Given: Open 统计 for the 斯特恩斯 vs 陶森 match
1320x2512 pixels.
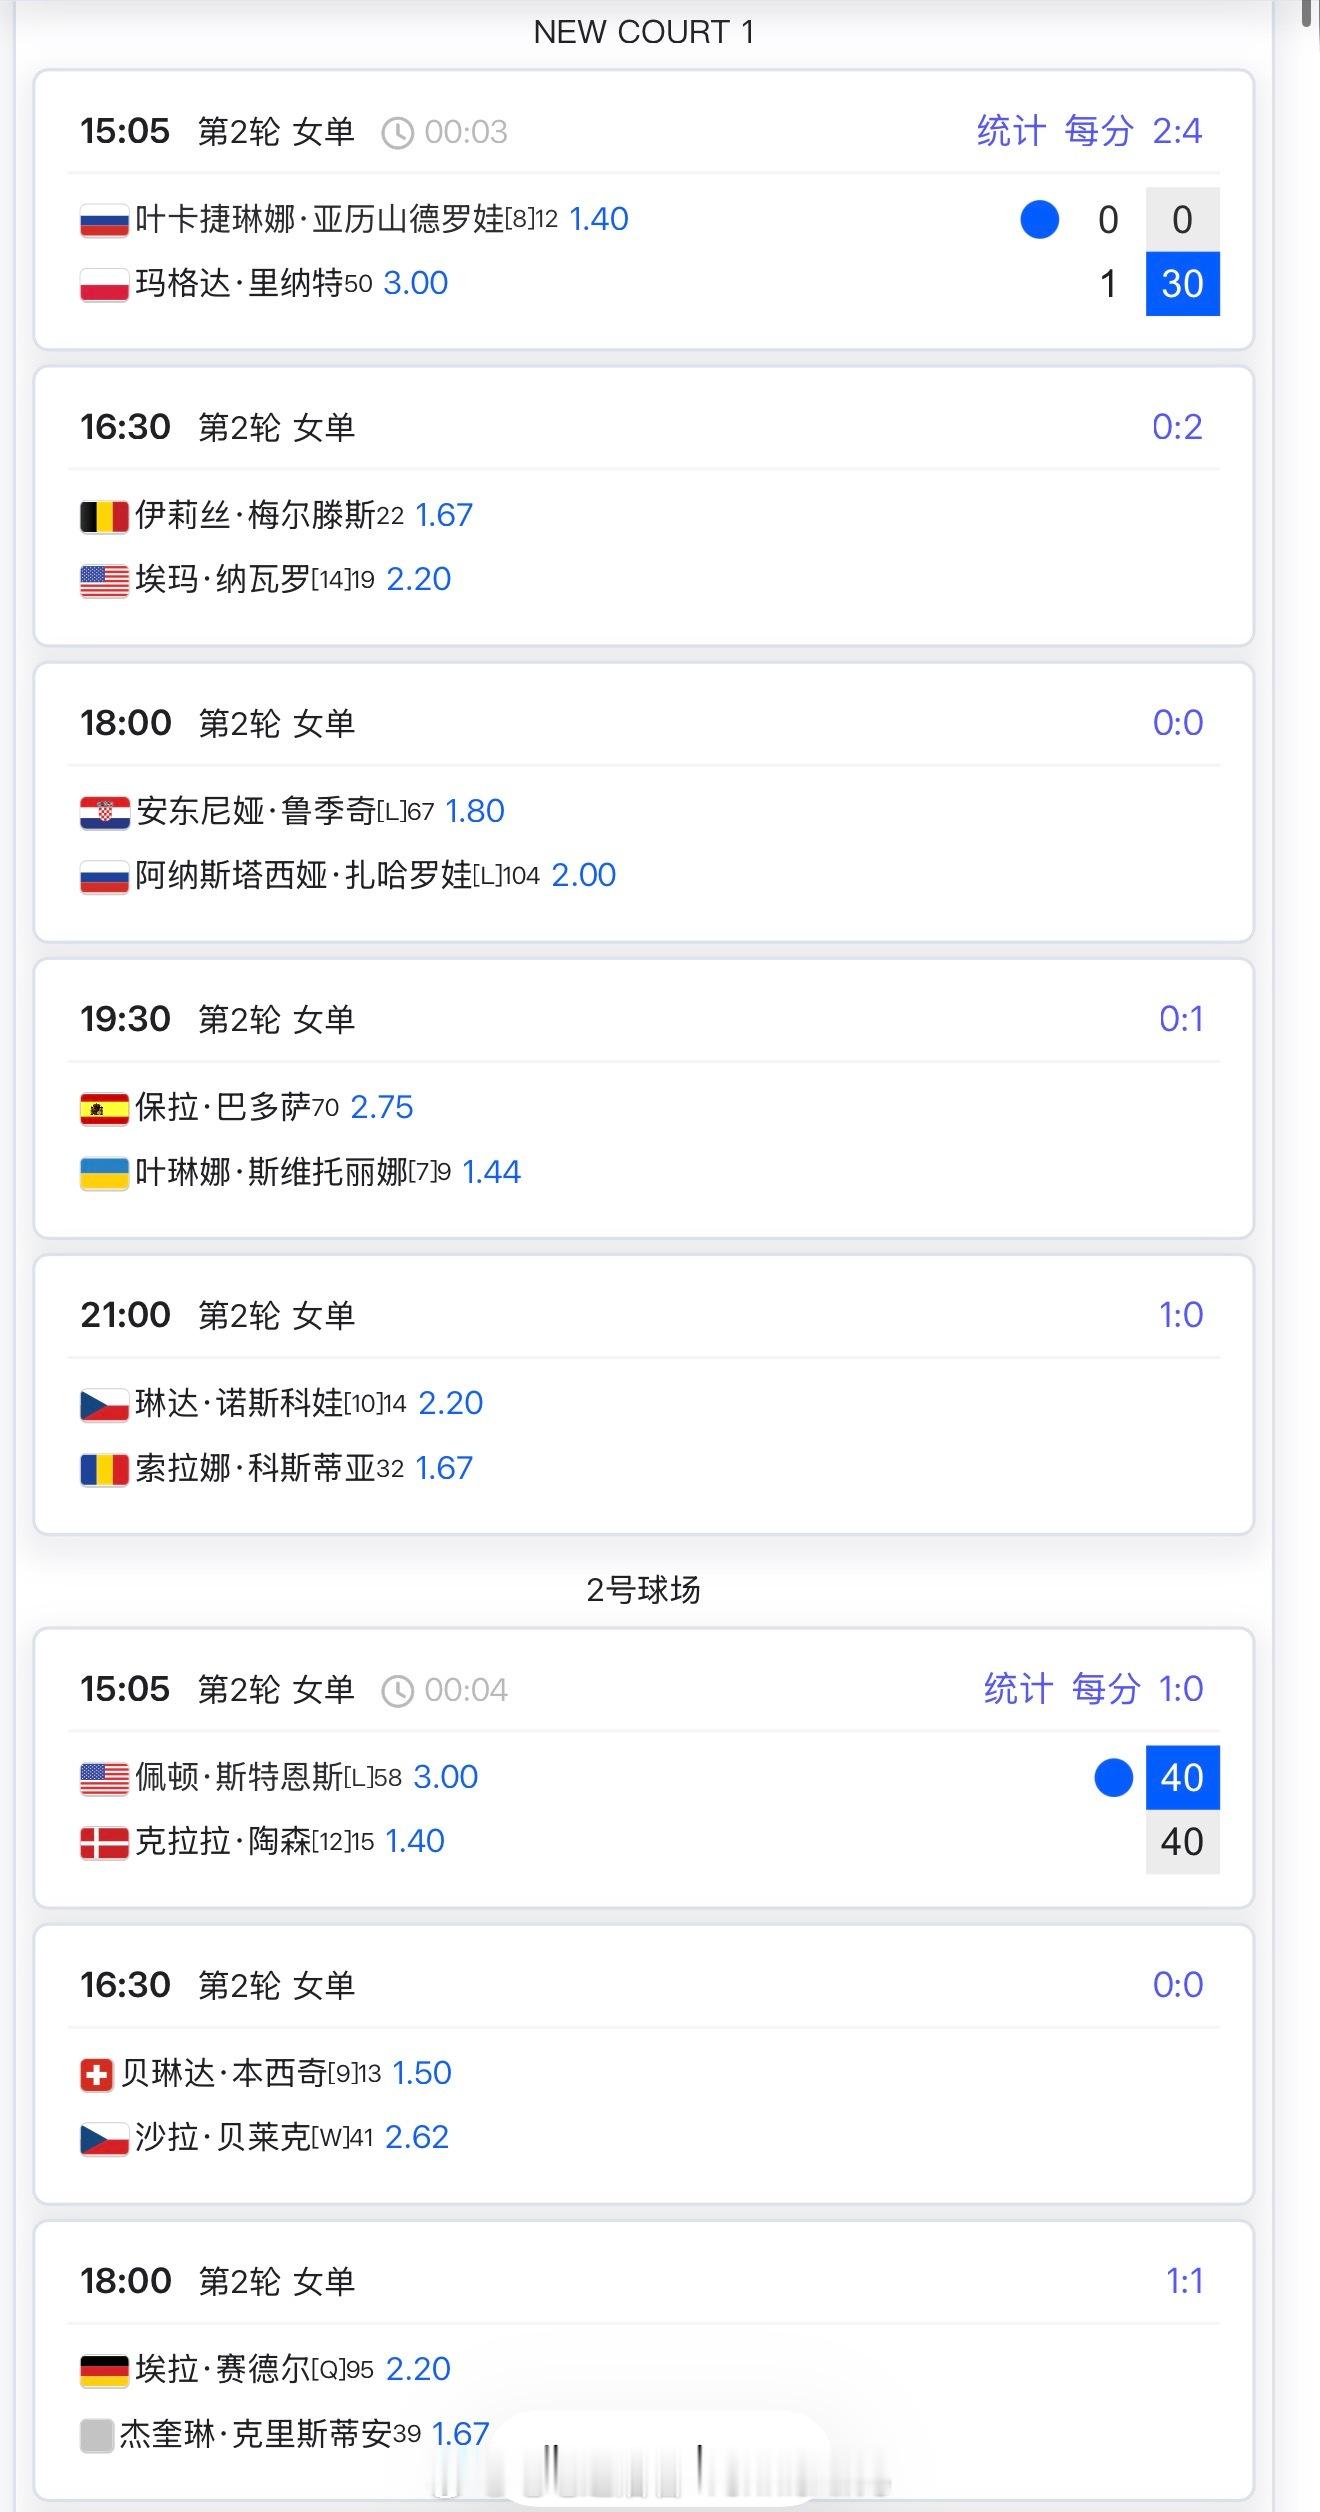Looking at the screenshot, I should click(1017, 1689).
